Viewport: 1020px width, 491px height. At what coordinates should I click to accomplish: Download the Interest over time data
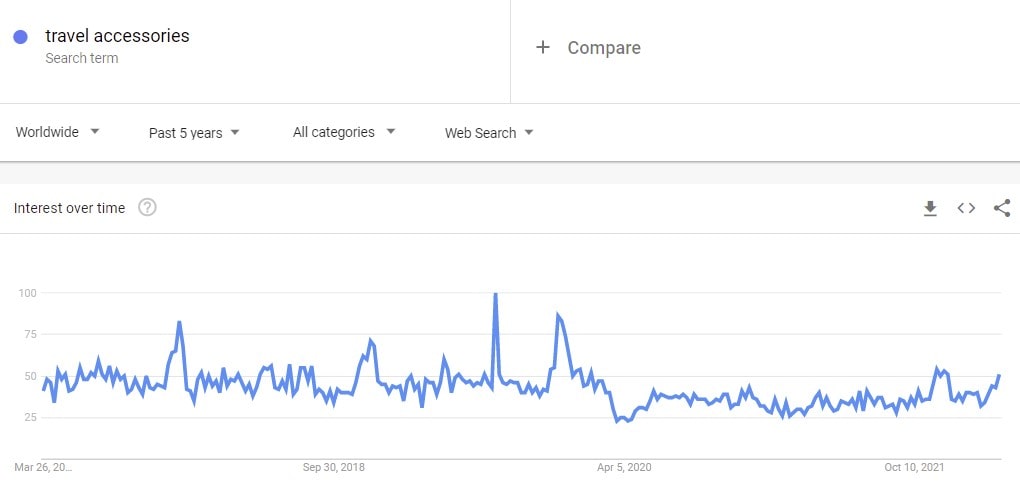click(x=930, y=208)
